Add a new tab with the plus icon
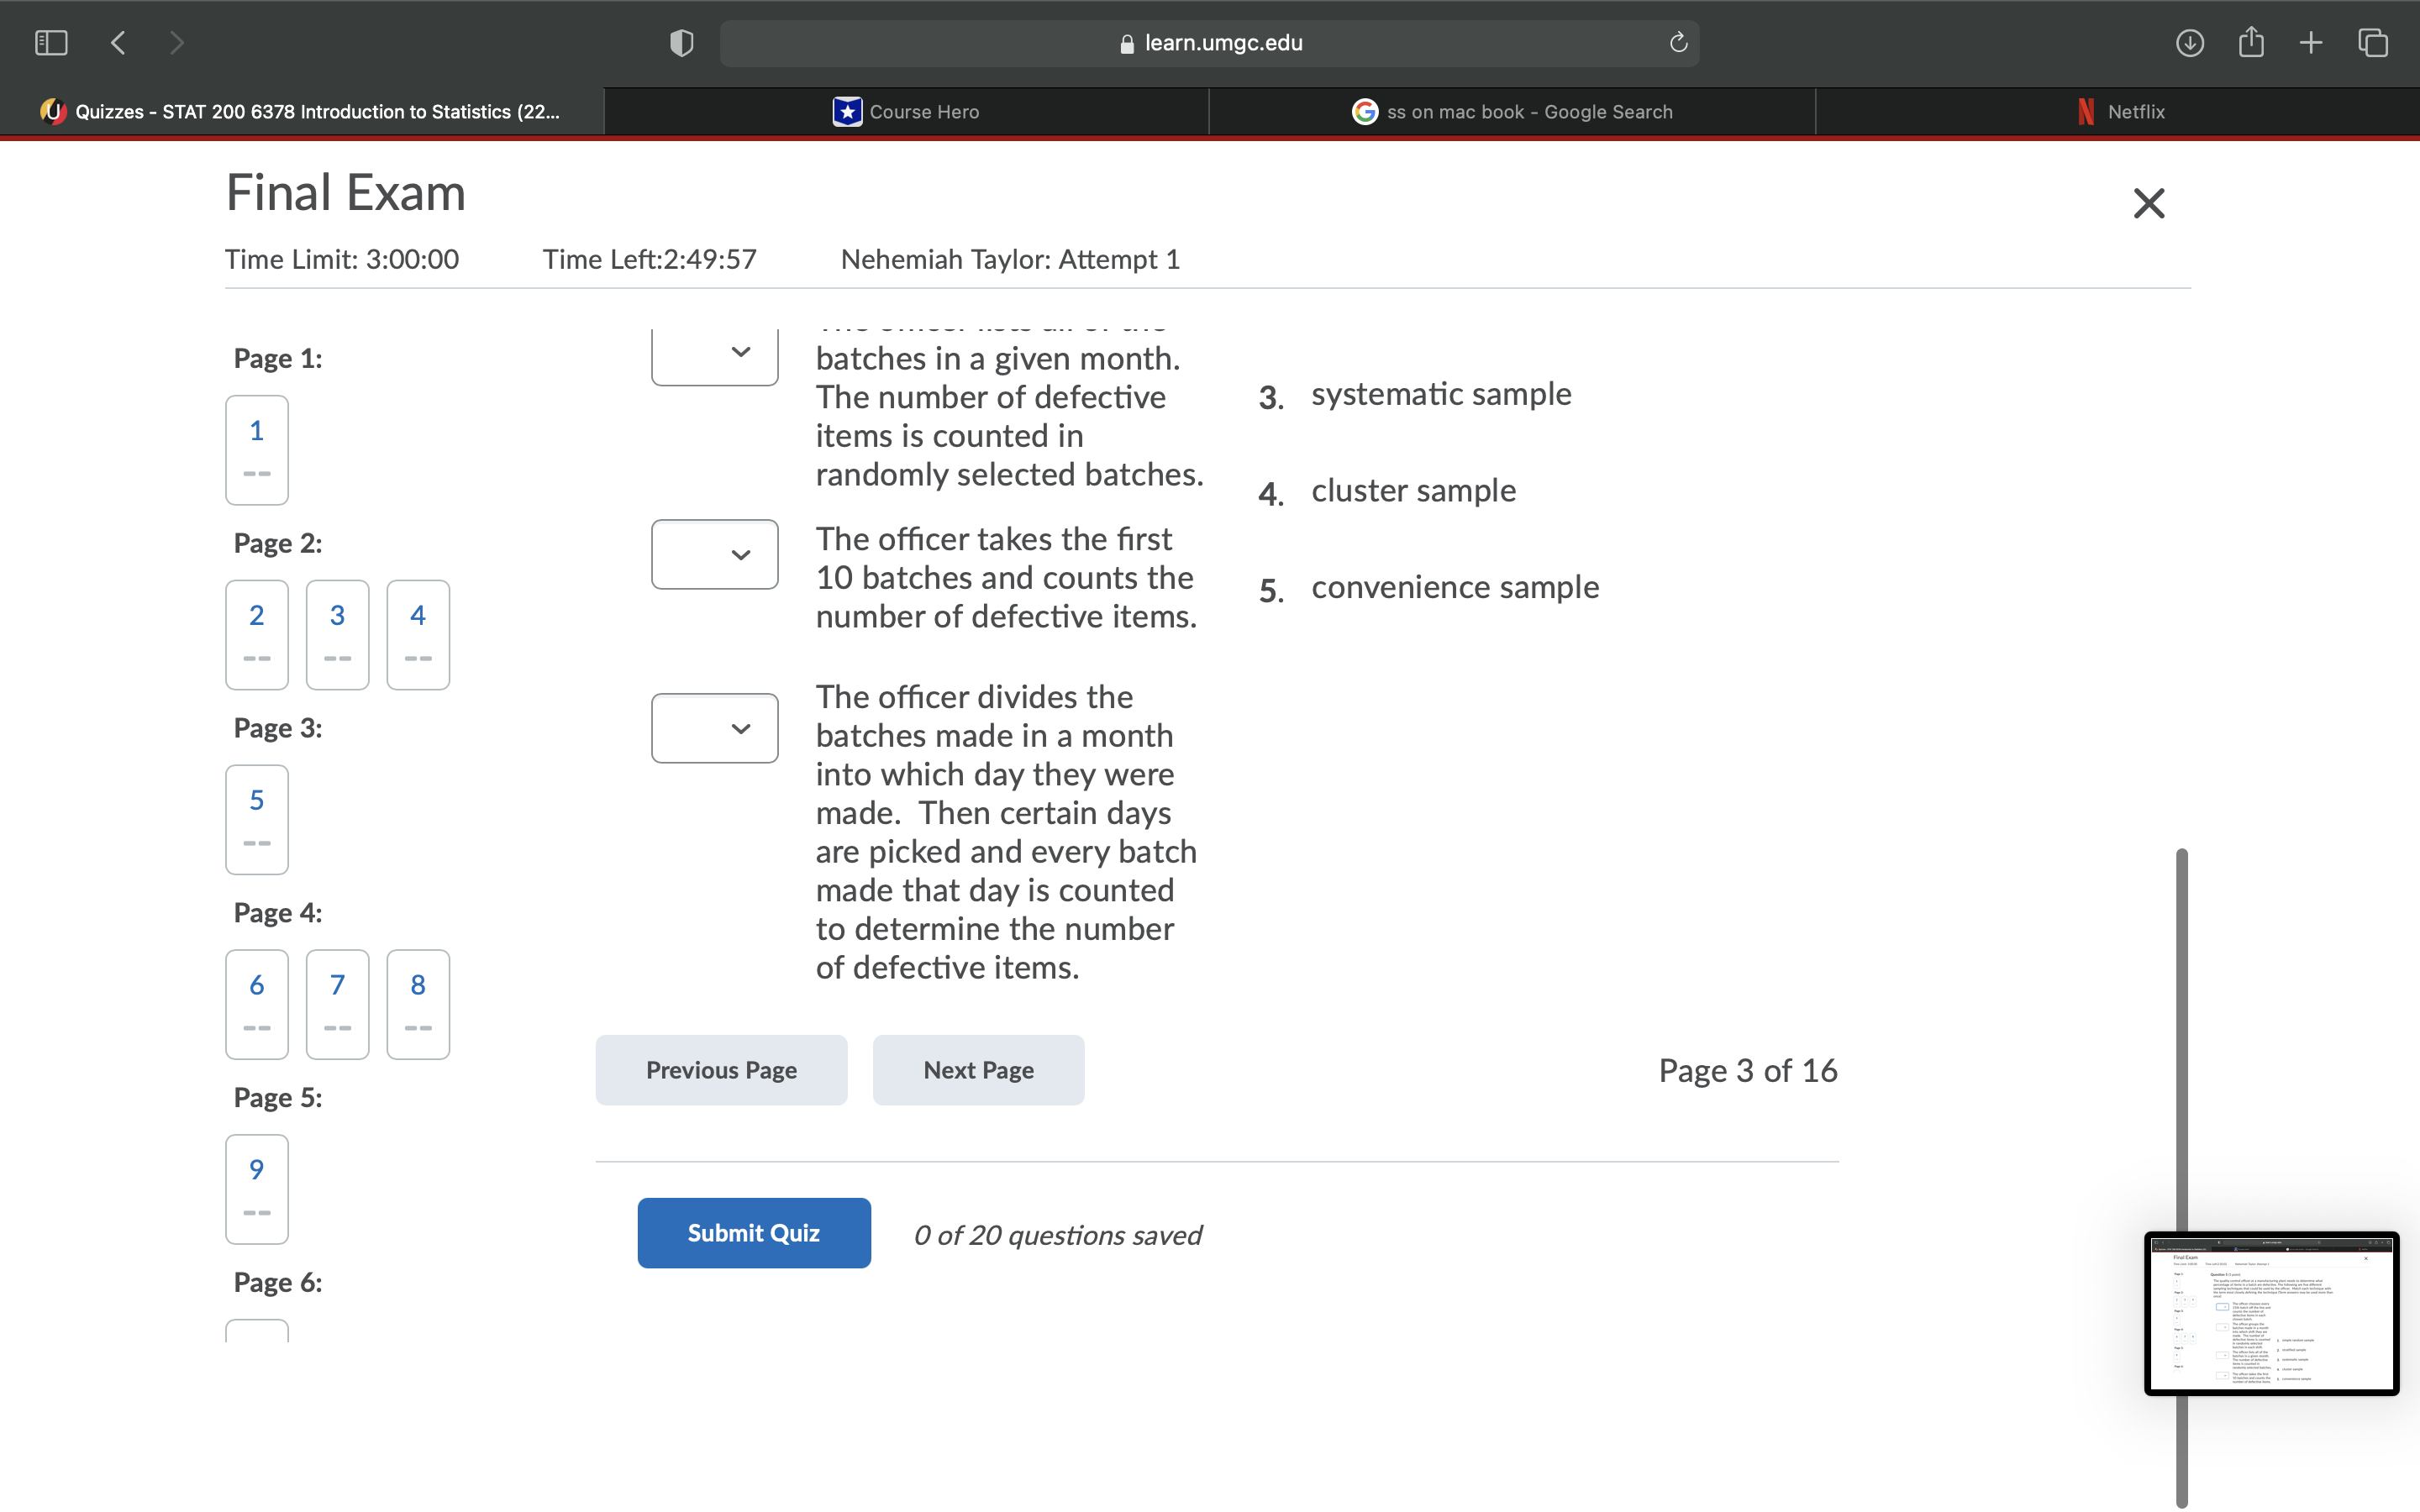This screenshot has width=2420, height=1512. (2311, 43)
